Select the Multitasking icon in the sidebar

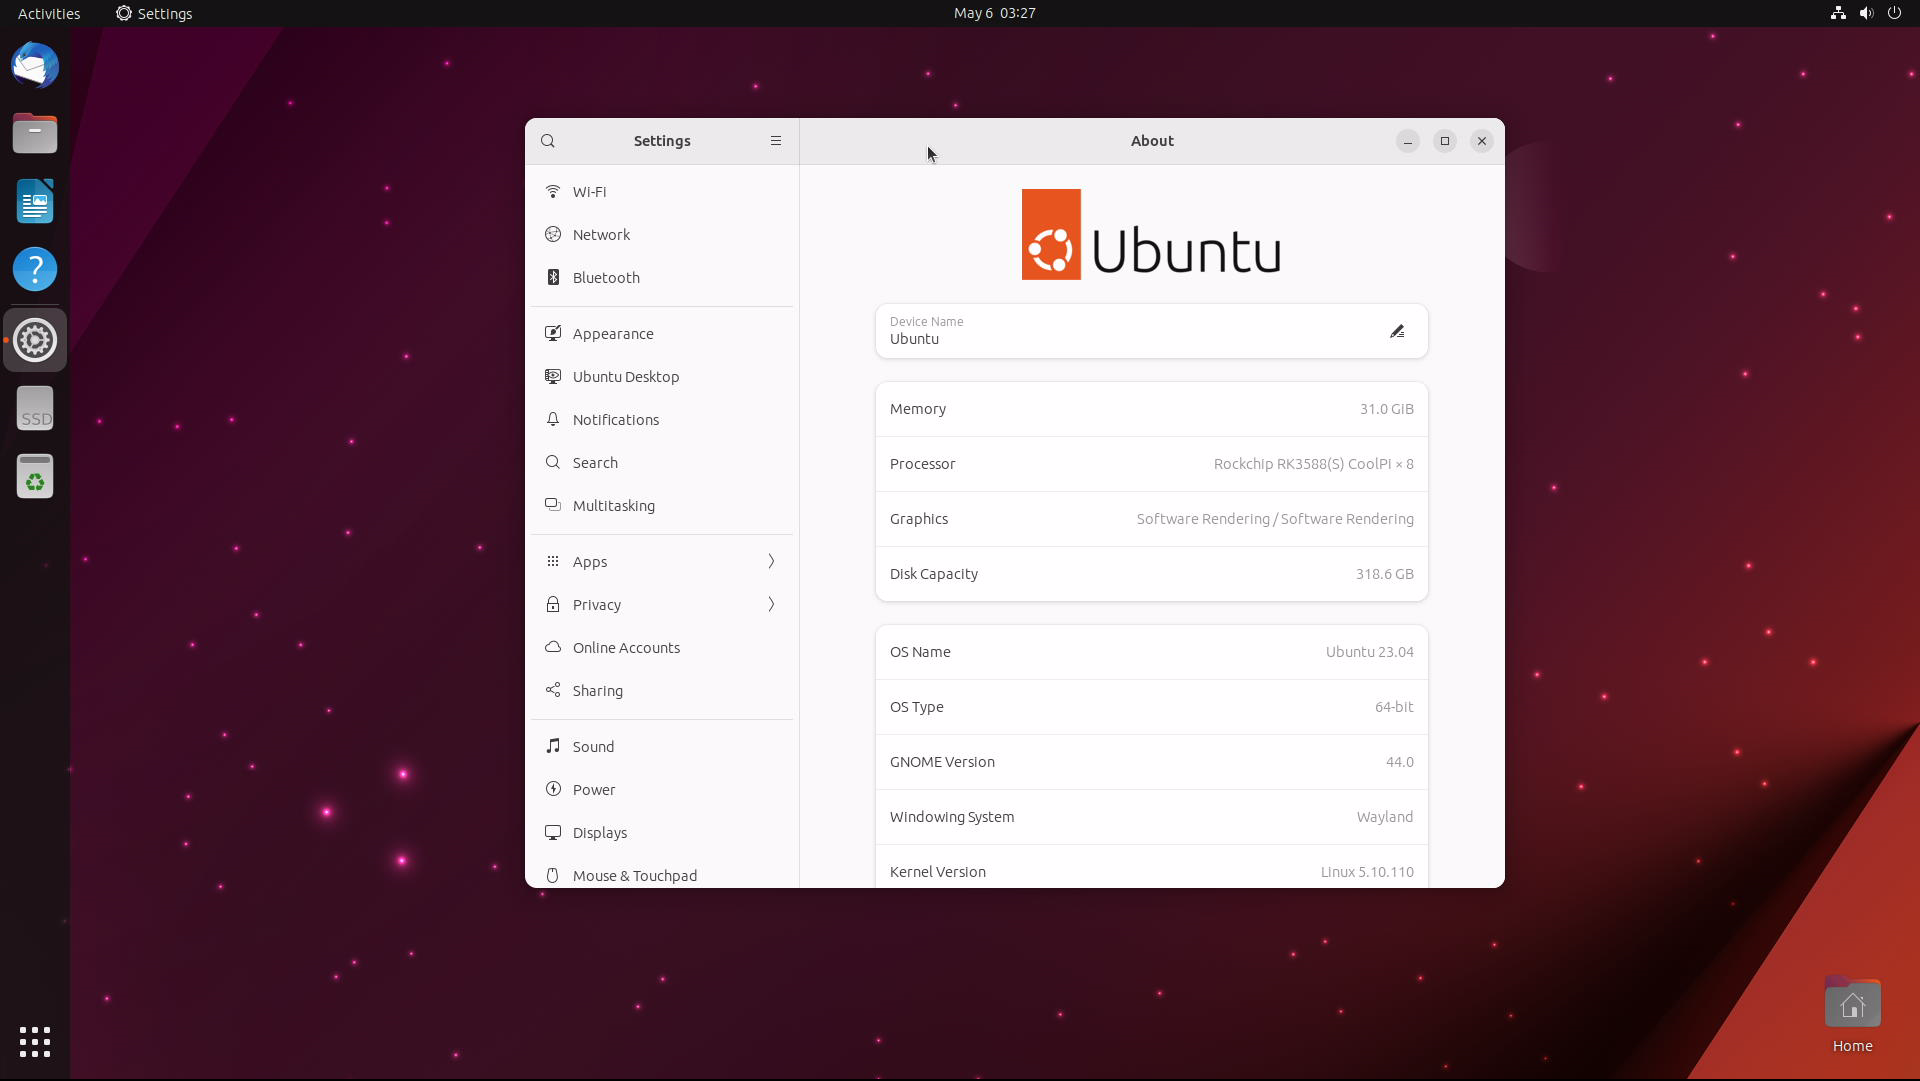(553, 505)
